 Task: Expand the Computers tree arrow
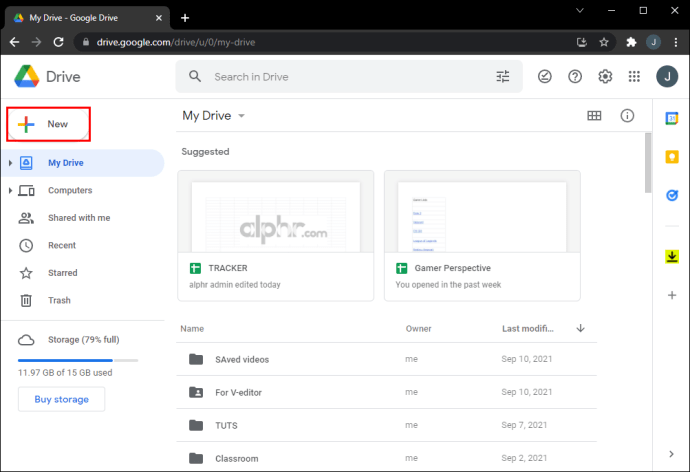click(x=10, y=190)
